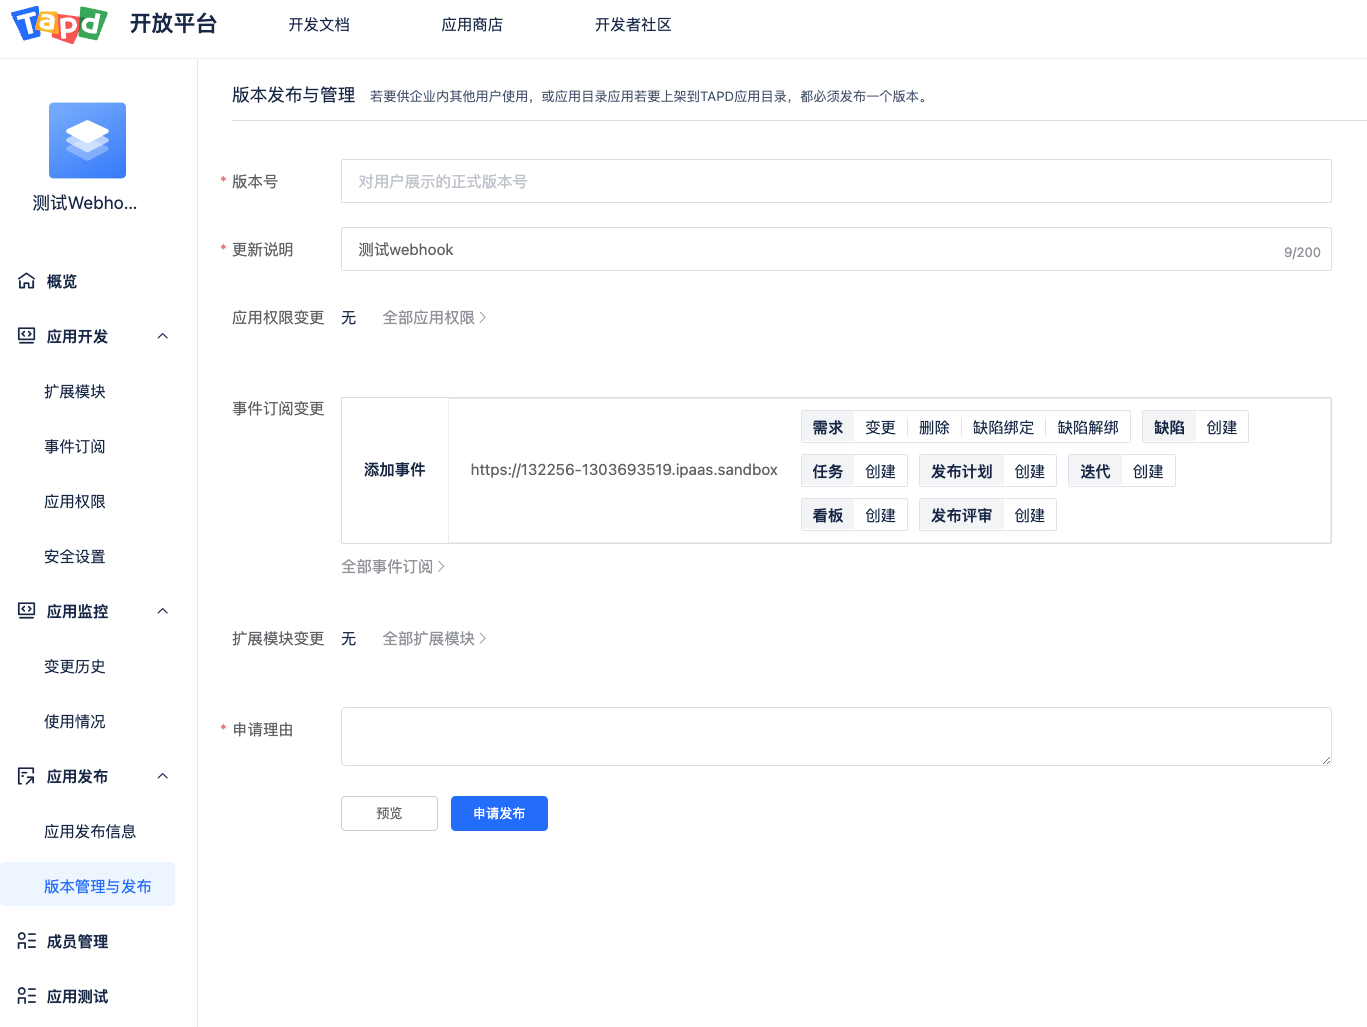Click the TAPD logo icon
The image size is (1367, 1027).
[57, 25]
